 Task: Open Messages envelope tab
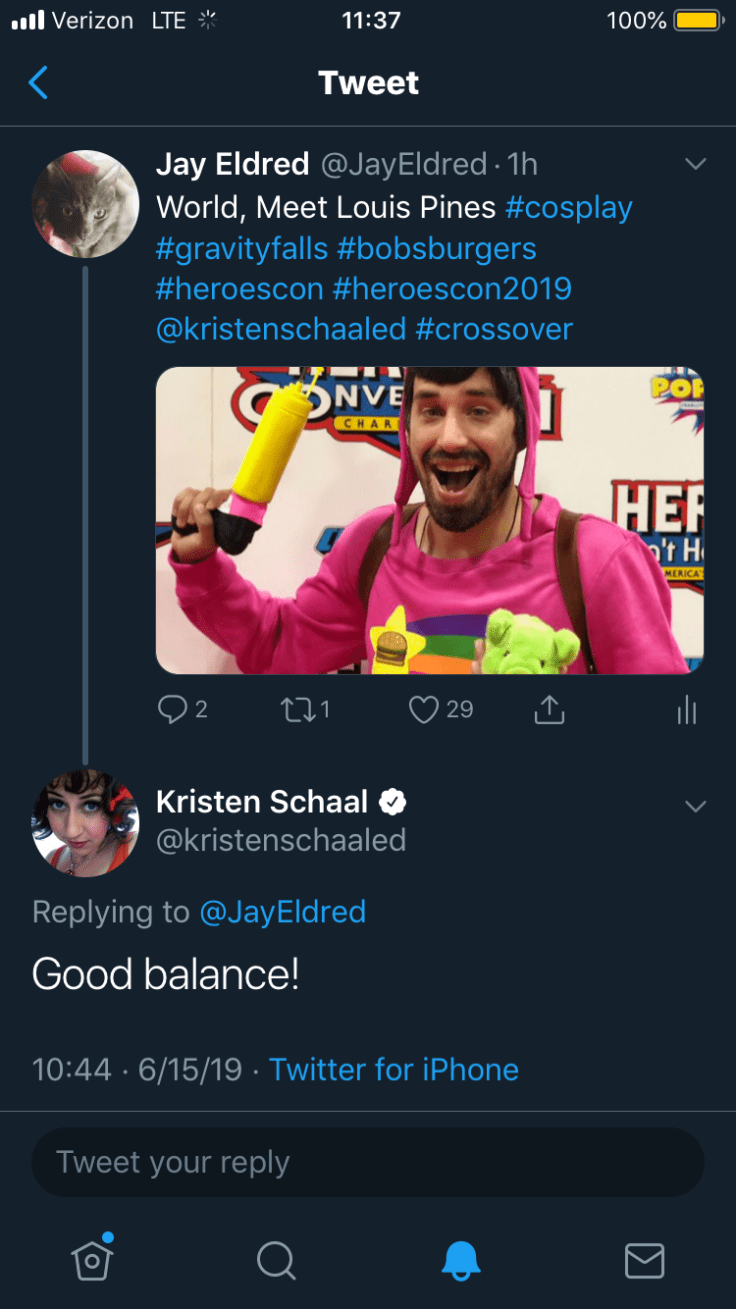tap(644, 1260)
